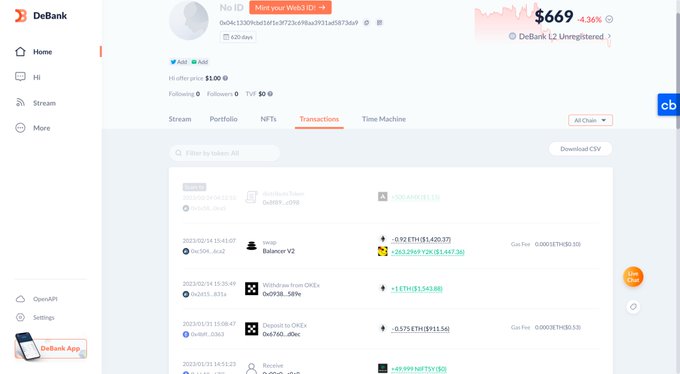Click the Coinbase cb widget
Viewport: 680px width, 374px height.
click(668, 105)
